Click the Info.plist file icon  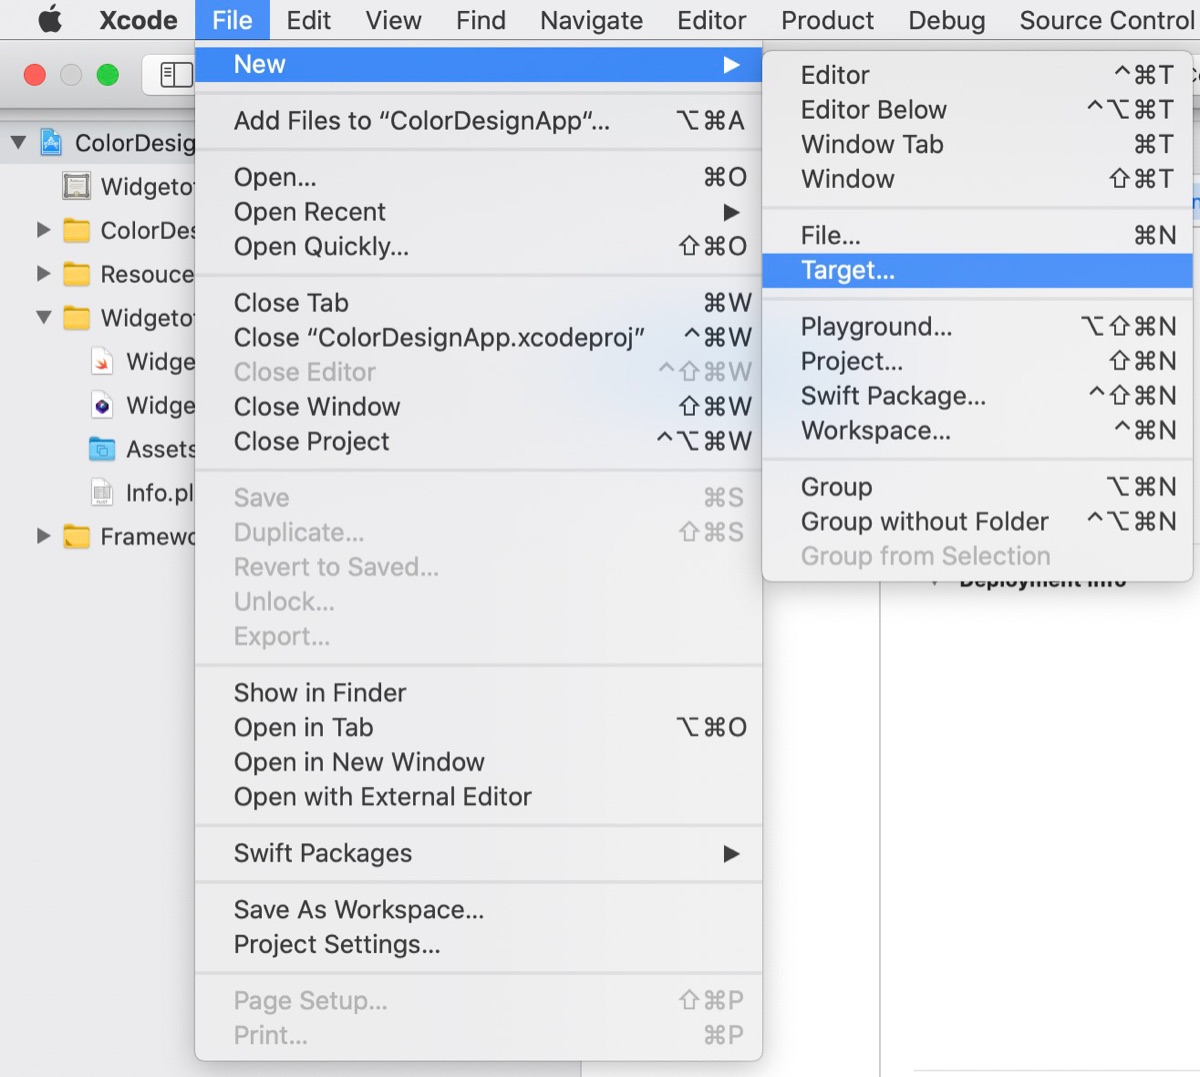click(x=102, y=492)
